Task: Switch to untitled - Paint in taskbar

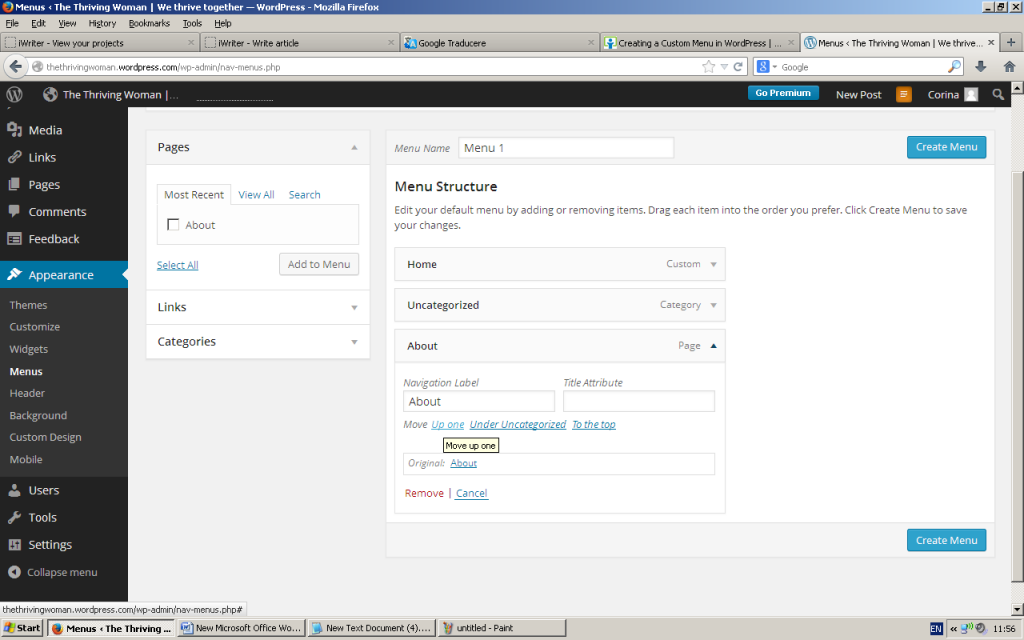Action: click(502, 628)
